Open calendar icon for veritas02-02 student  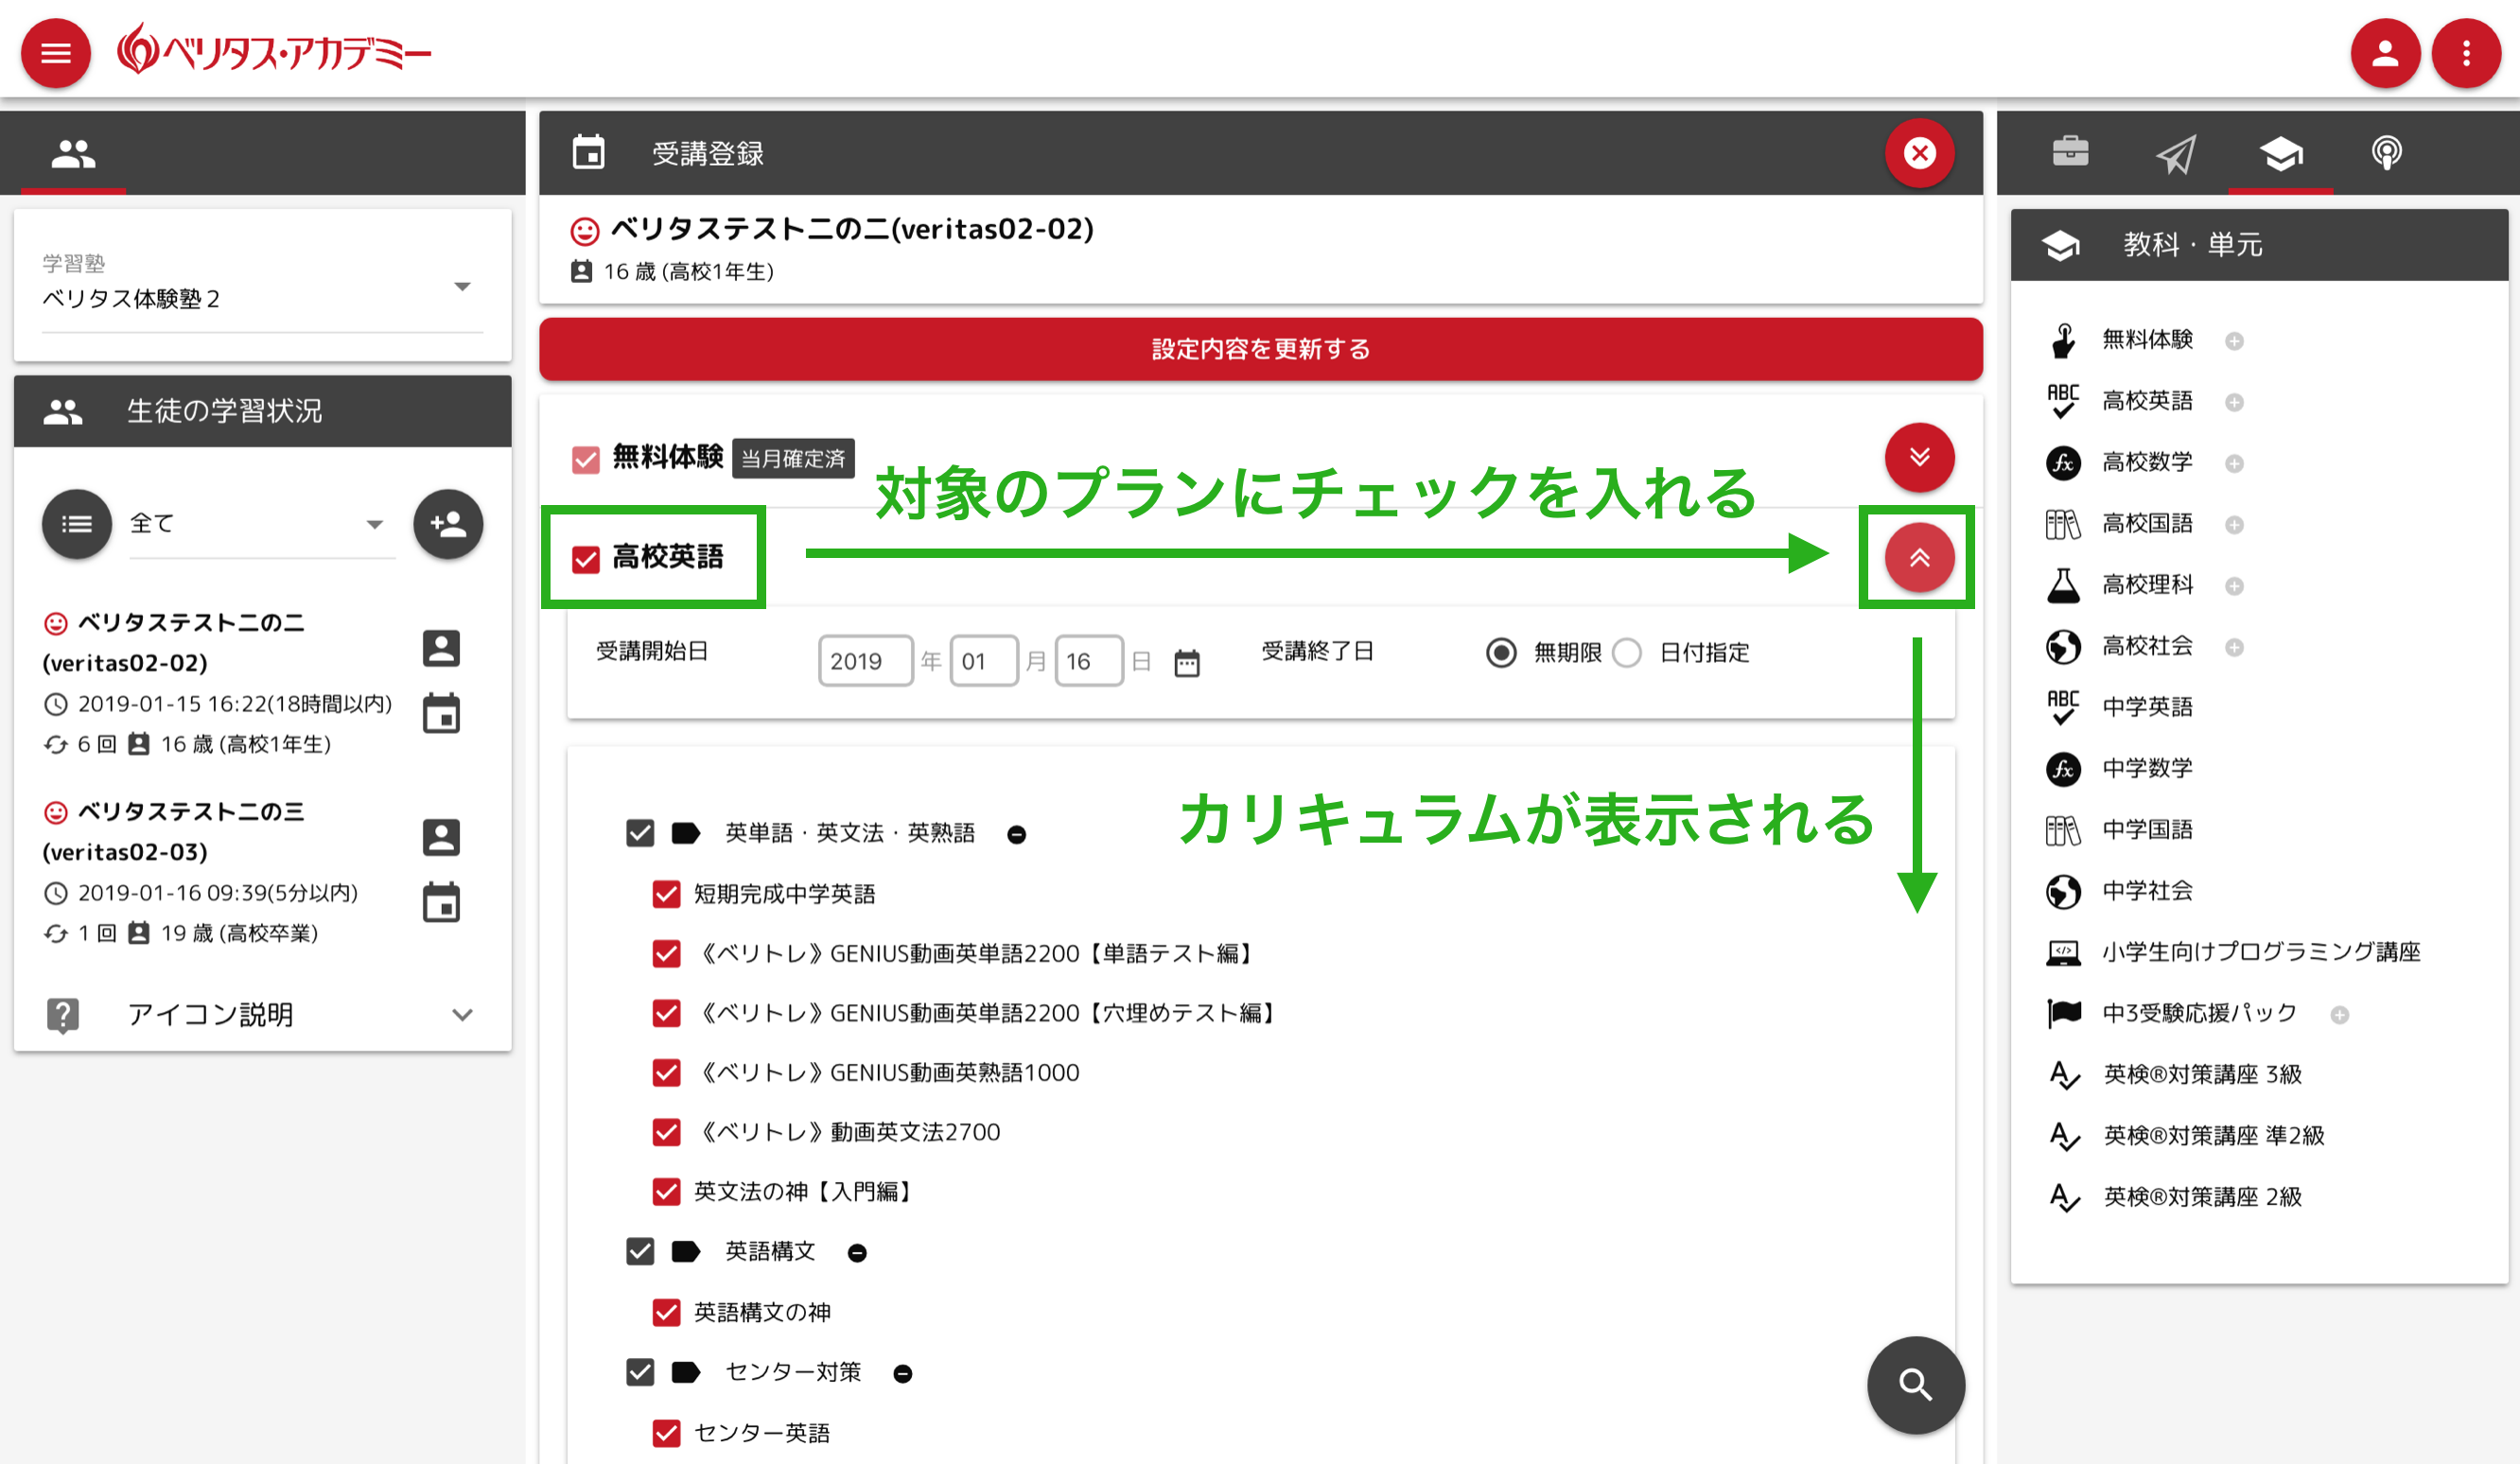[x=441, y=713]
